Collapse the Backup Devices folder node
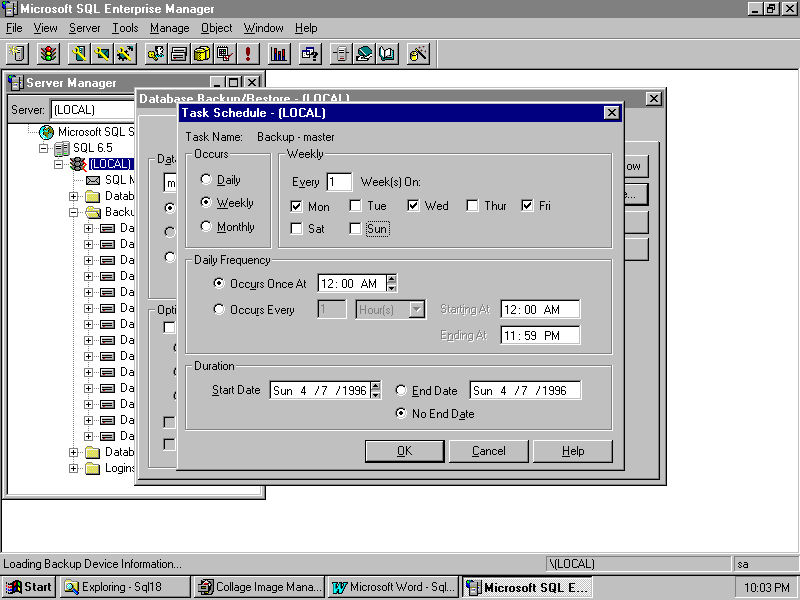The image size is (800, 600). coord(74,212)
